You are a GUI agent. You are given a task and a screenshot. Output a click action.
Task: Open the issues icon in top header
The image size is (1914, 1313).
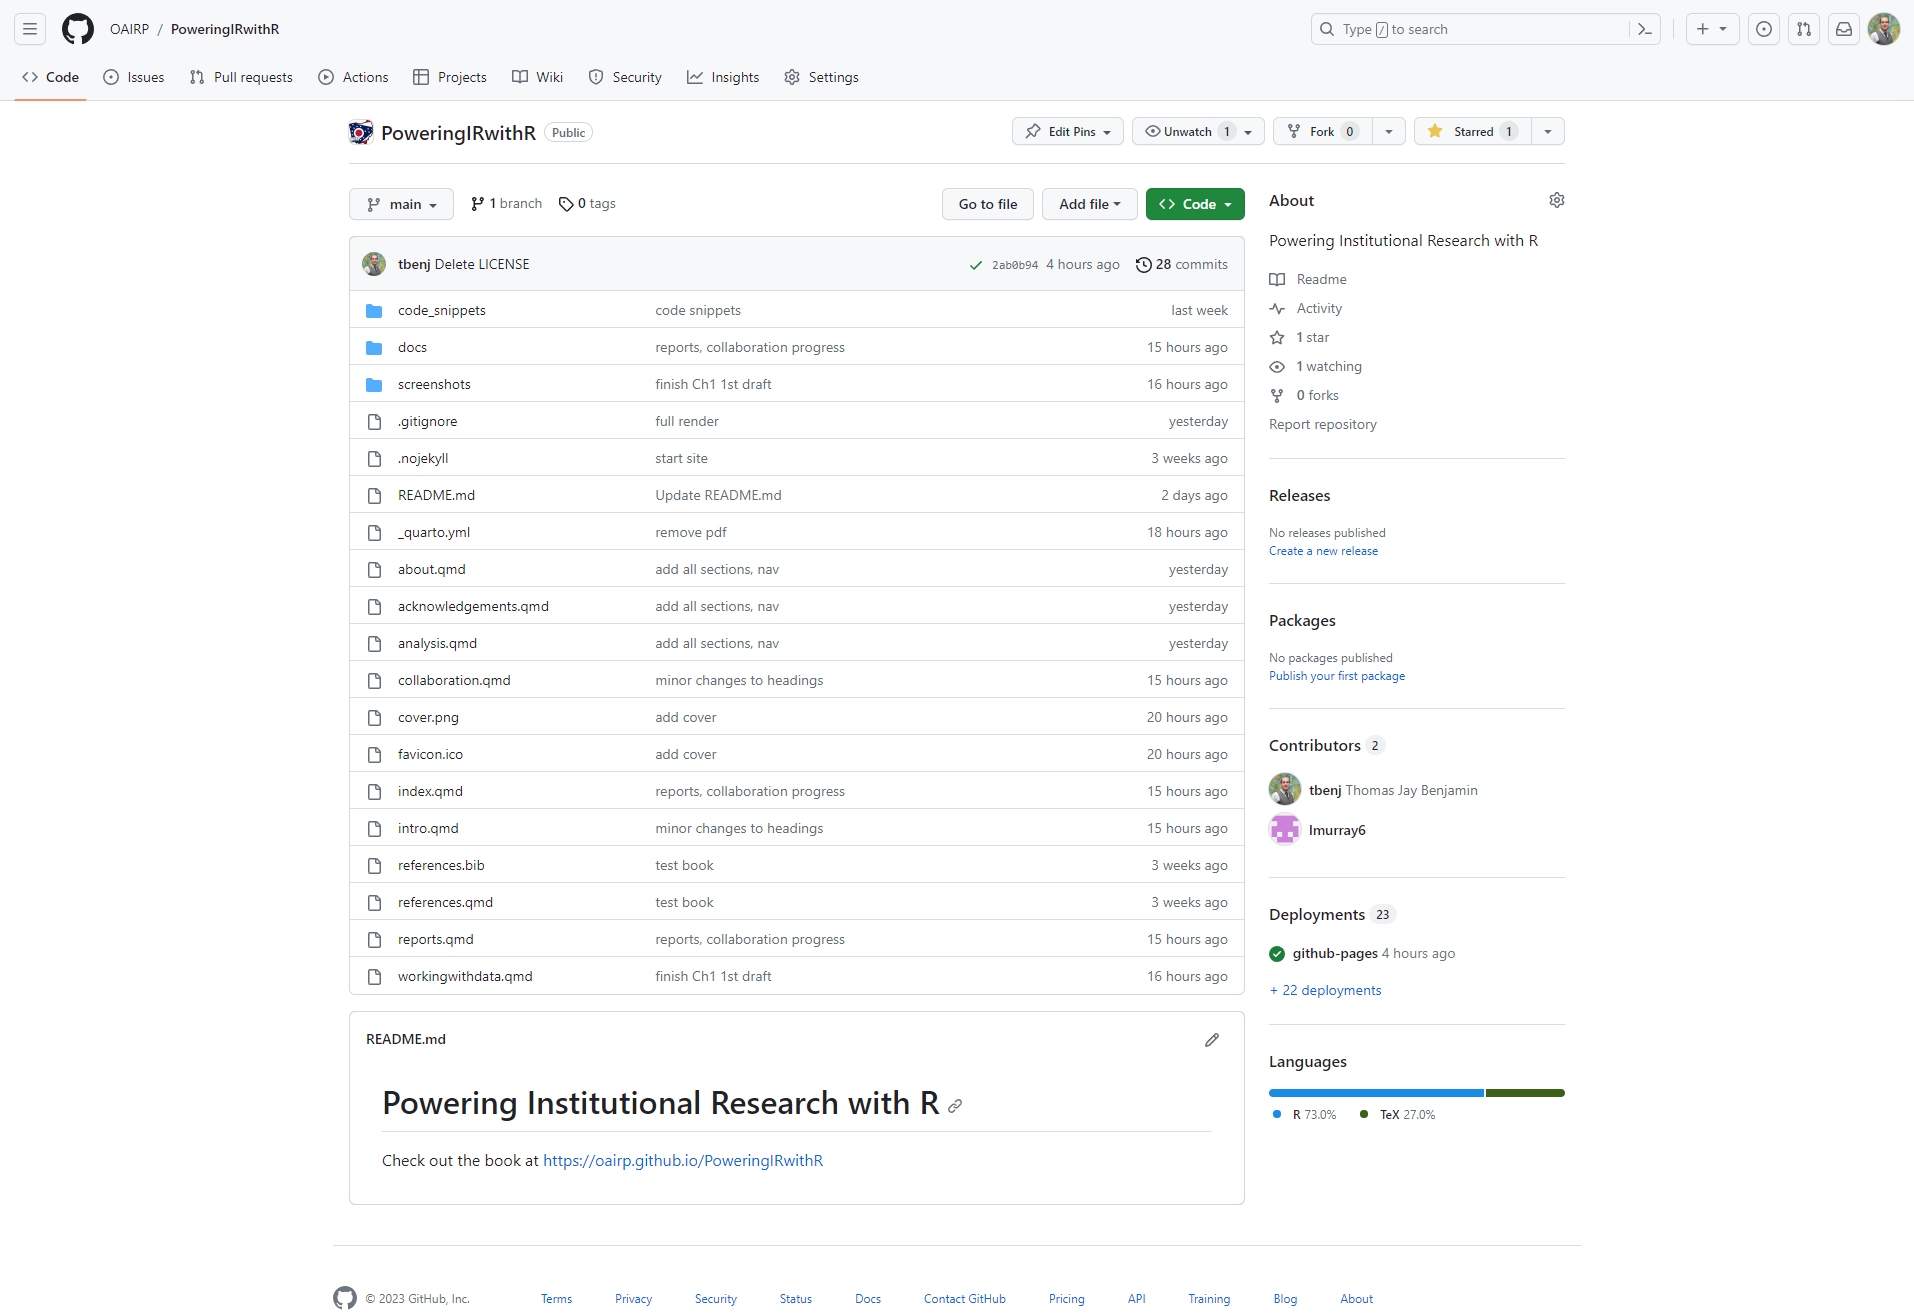[1764, 29]
